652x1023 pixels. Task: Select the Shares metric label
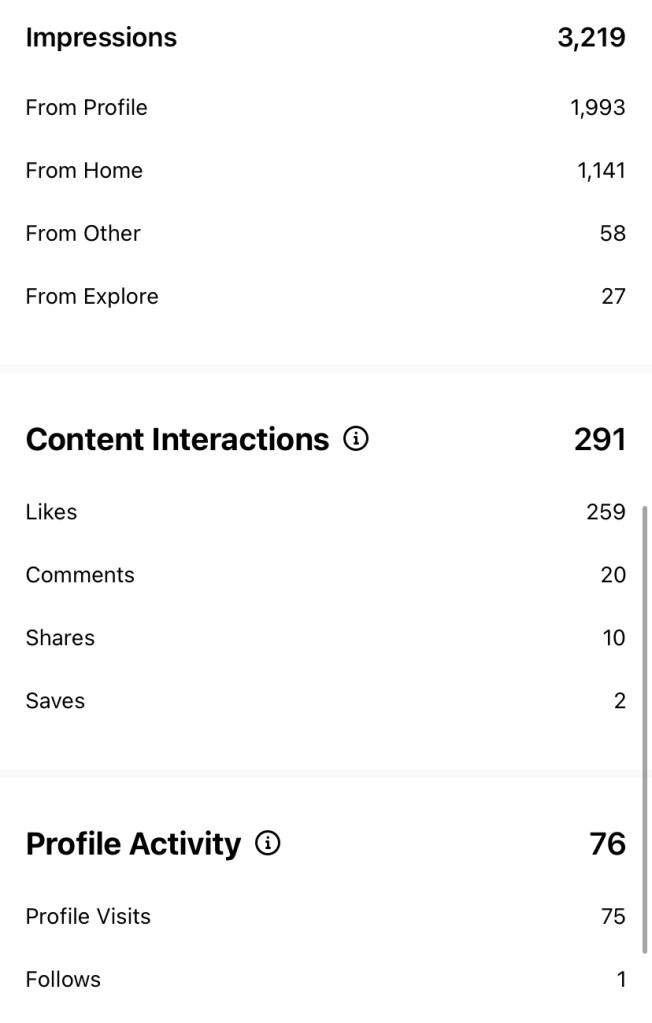tap(60, 638)
